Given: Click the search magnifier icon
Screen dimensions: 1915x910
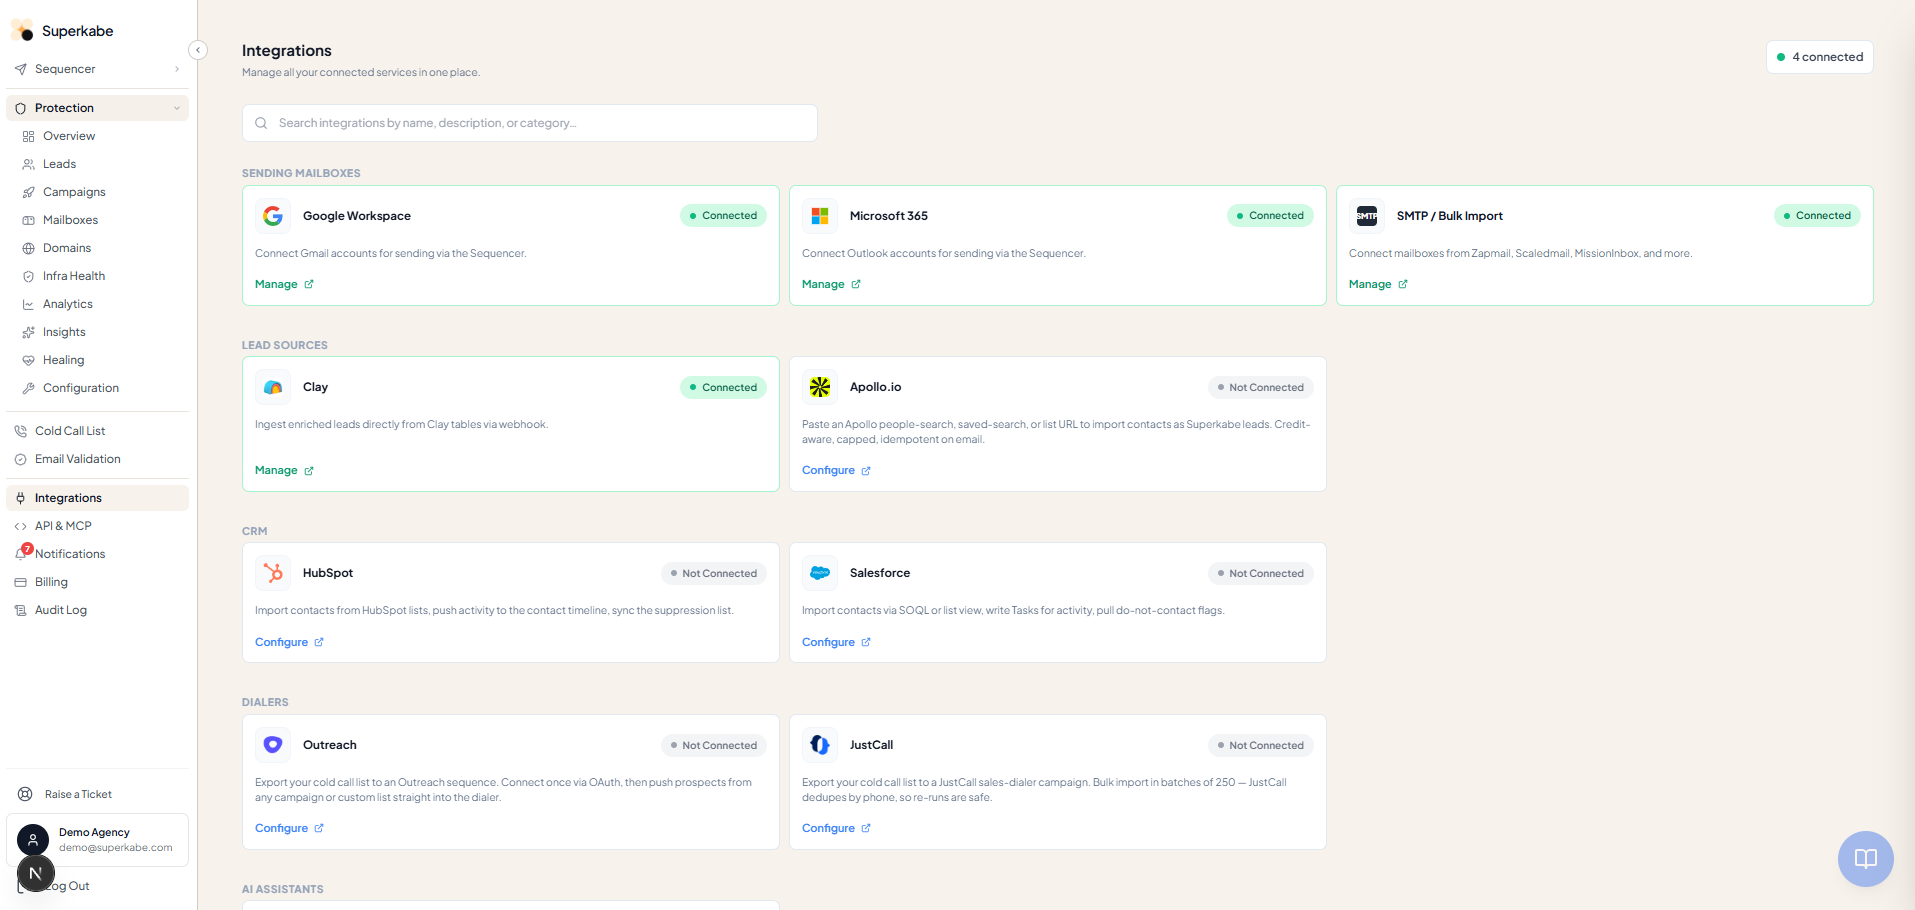Looking at the screenshot, I should coord(261,123).
